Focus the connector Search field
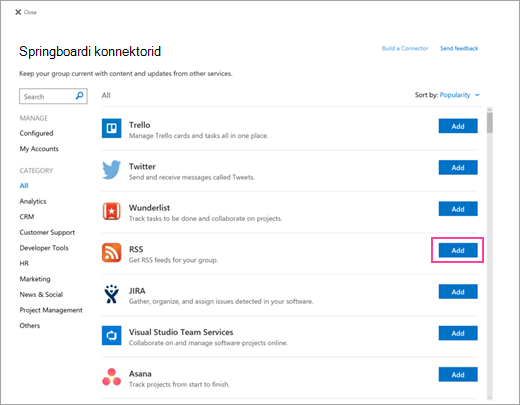The height and width of the screenshot is (405, 520). pyautogui.click(x=53, y=96)
